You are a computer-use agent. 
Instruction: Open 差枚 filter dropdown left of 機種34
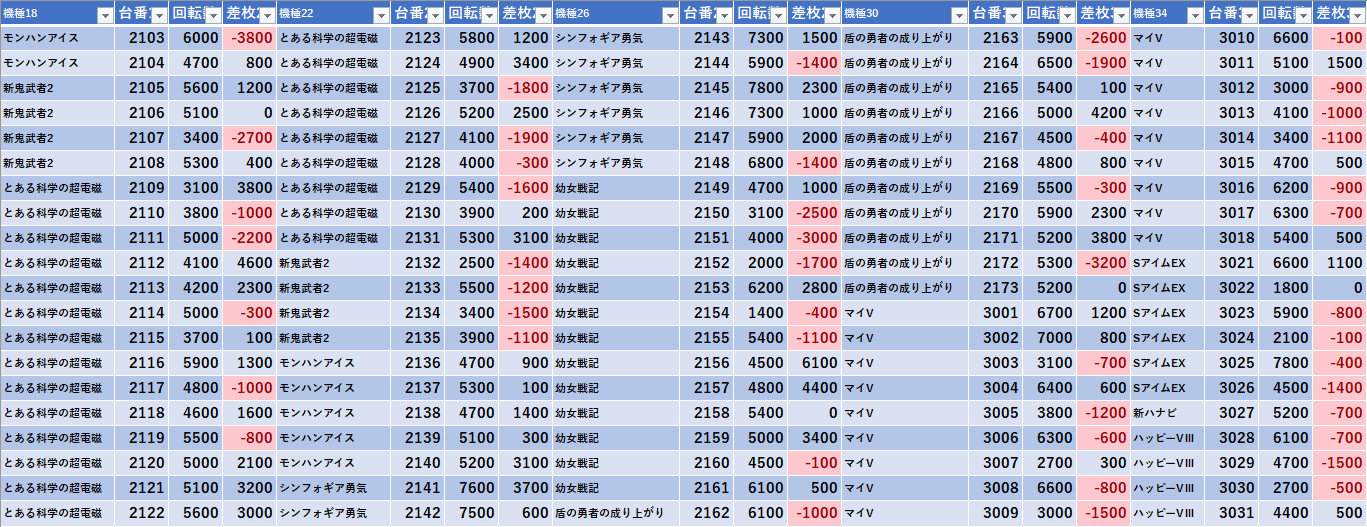(1121, 15)
